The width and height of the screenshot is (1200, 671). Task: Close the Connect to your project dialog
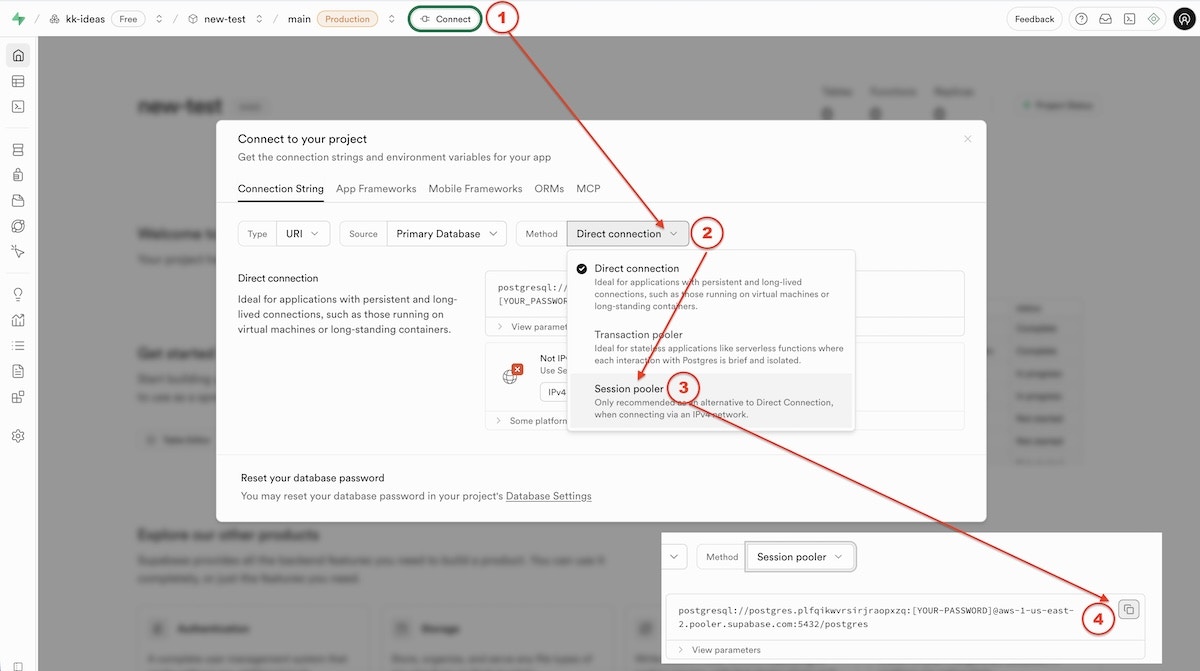(967, 139)
